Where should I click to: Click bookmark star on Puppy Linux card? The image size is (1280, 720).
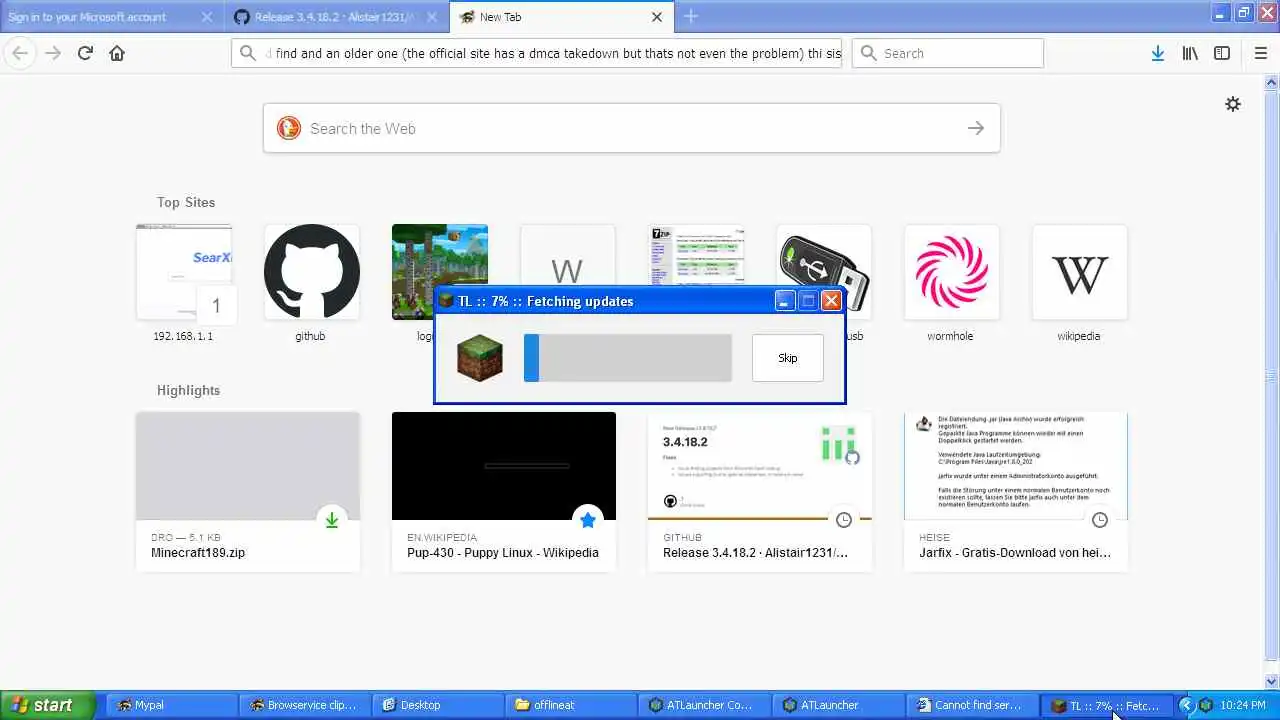pos(588,520)
